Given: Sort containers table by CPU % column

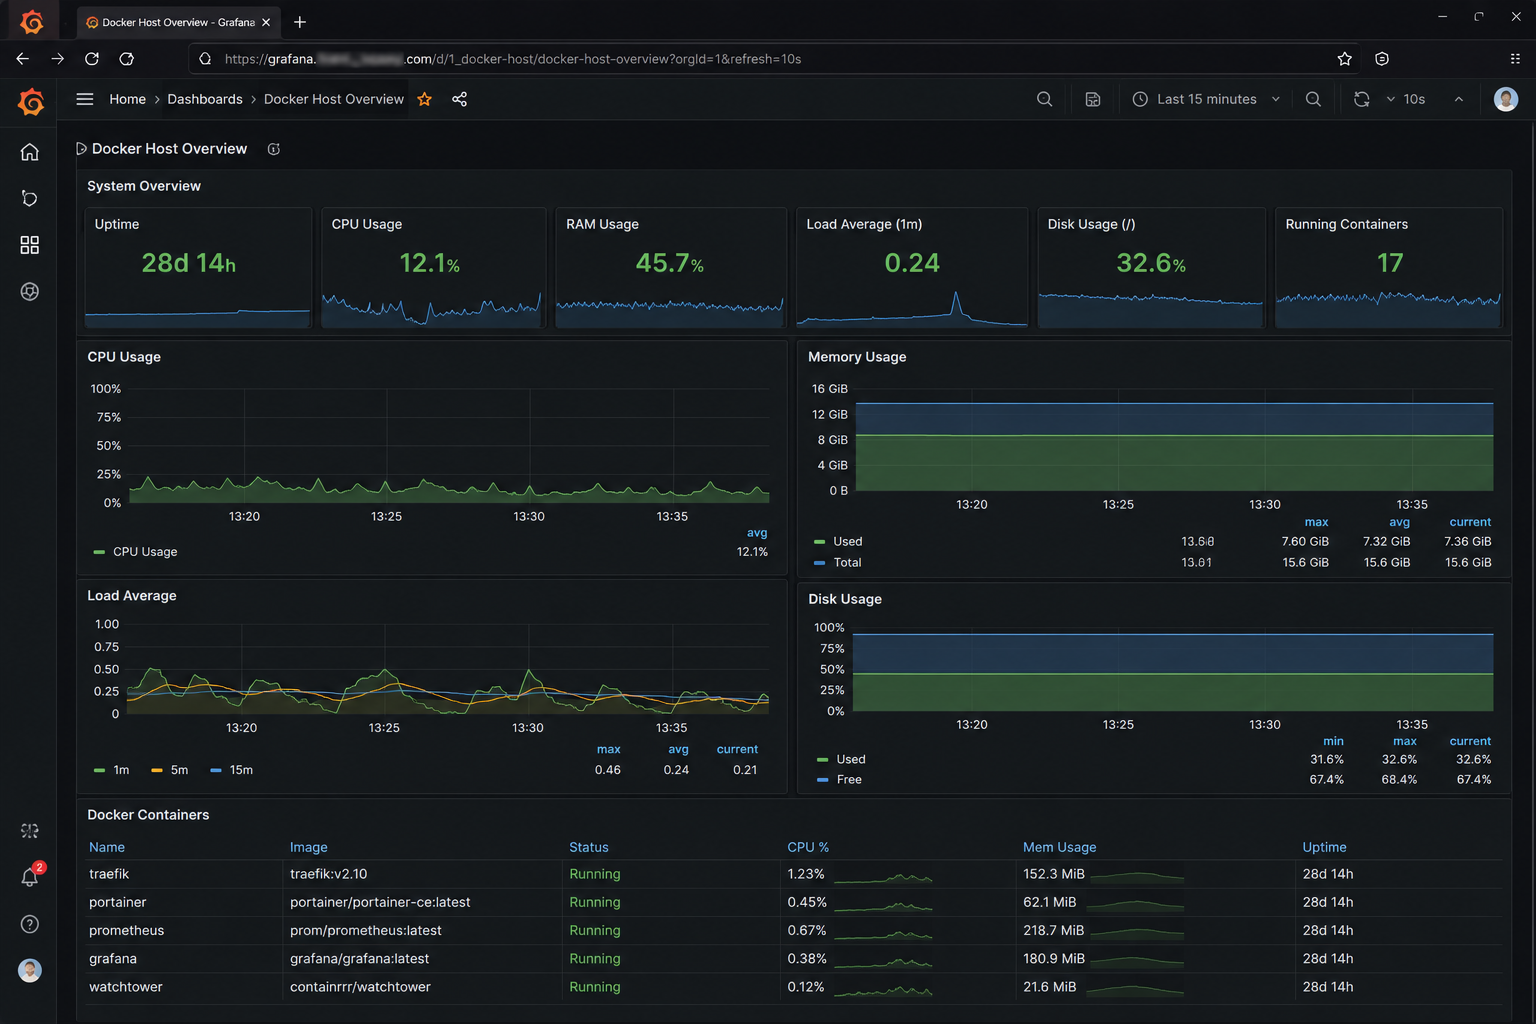Looking at the screenshot, I should 808,847.
